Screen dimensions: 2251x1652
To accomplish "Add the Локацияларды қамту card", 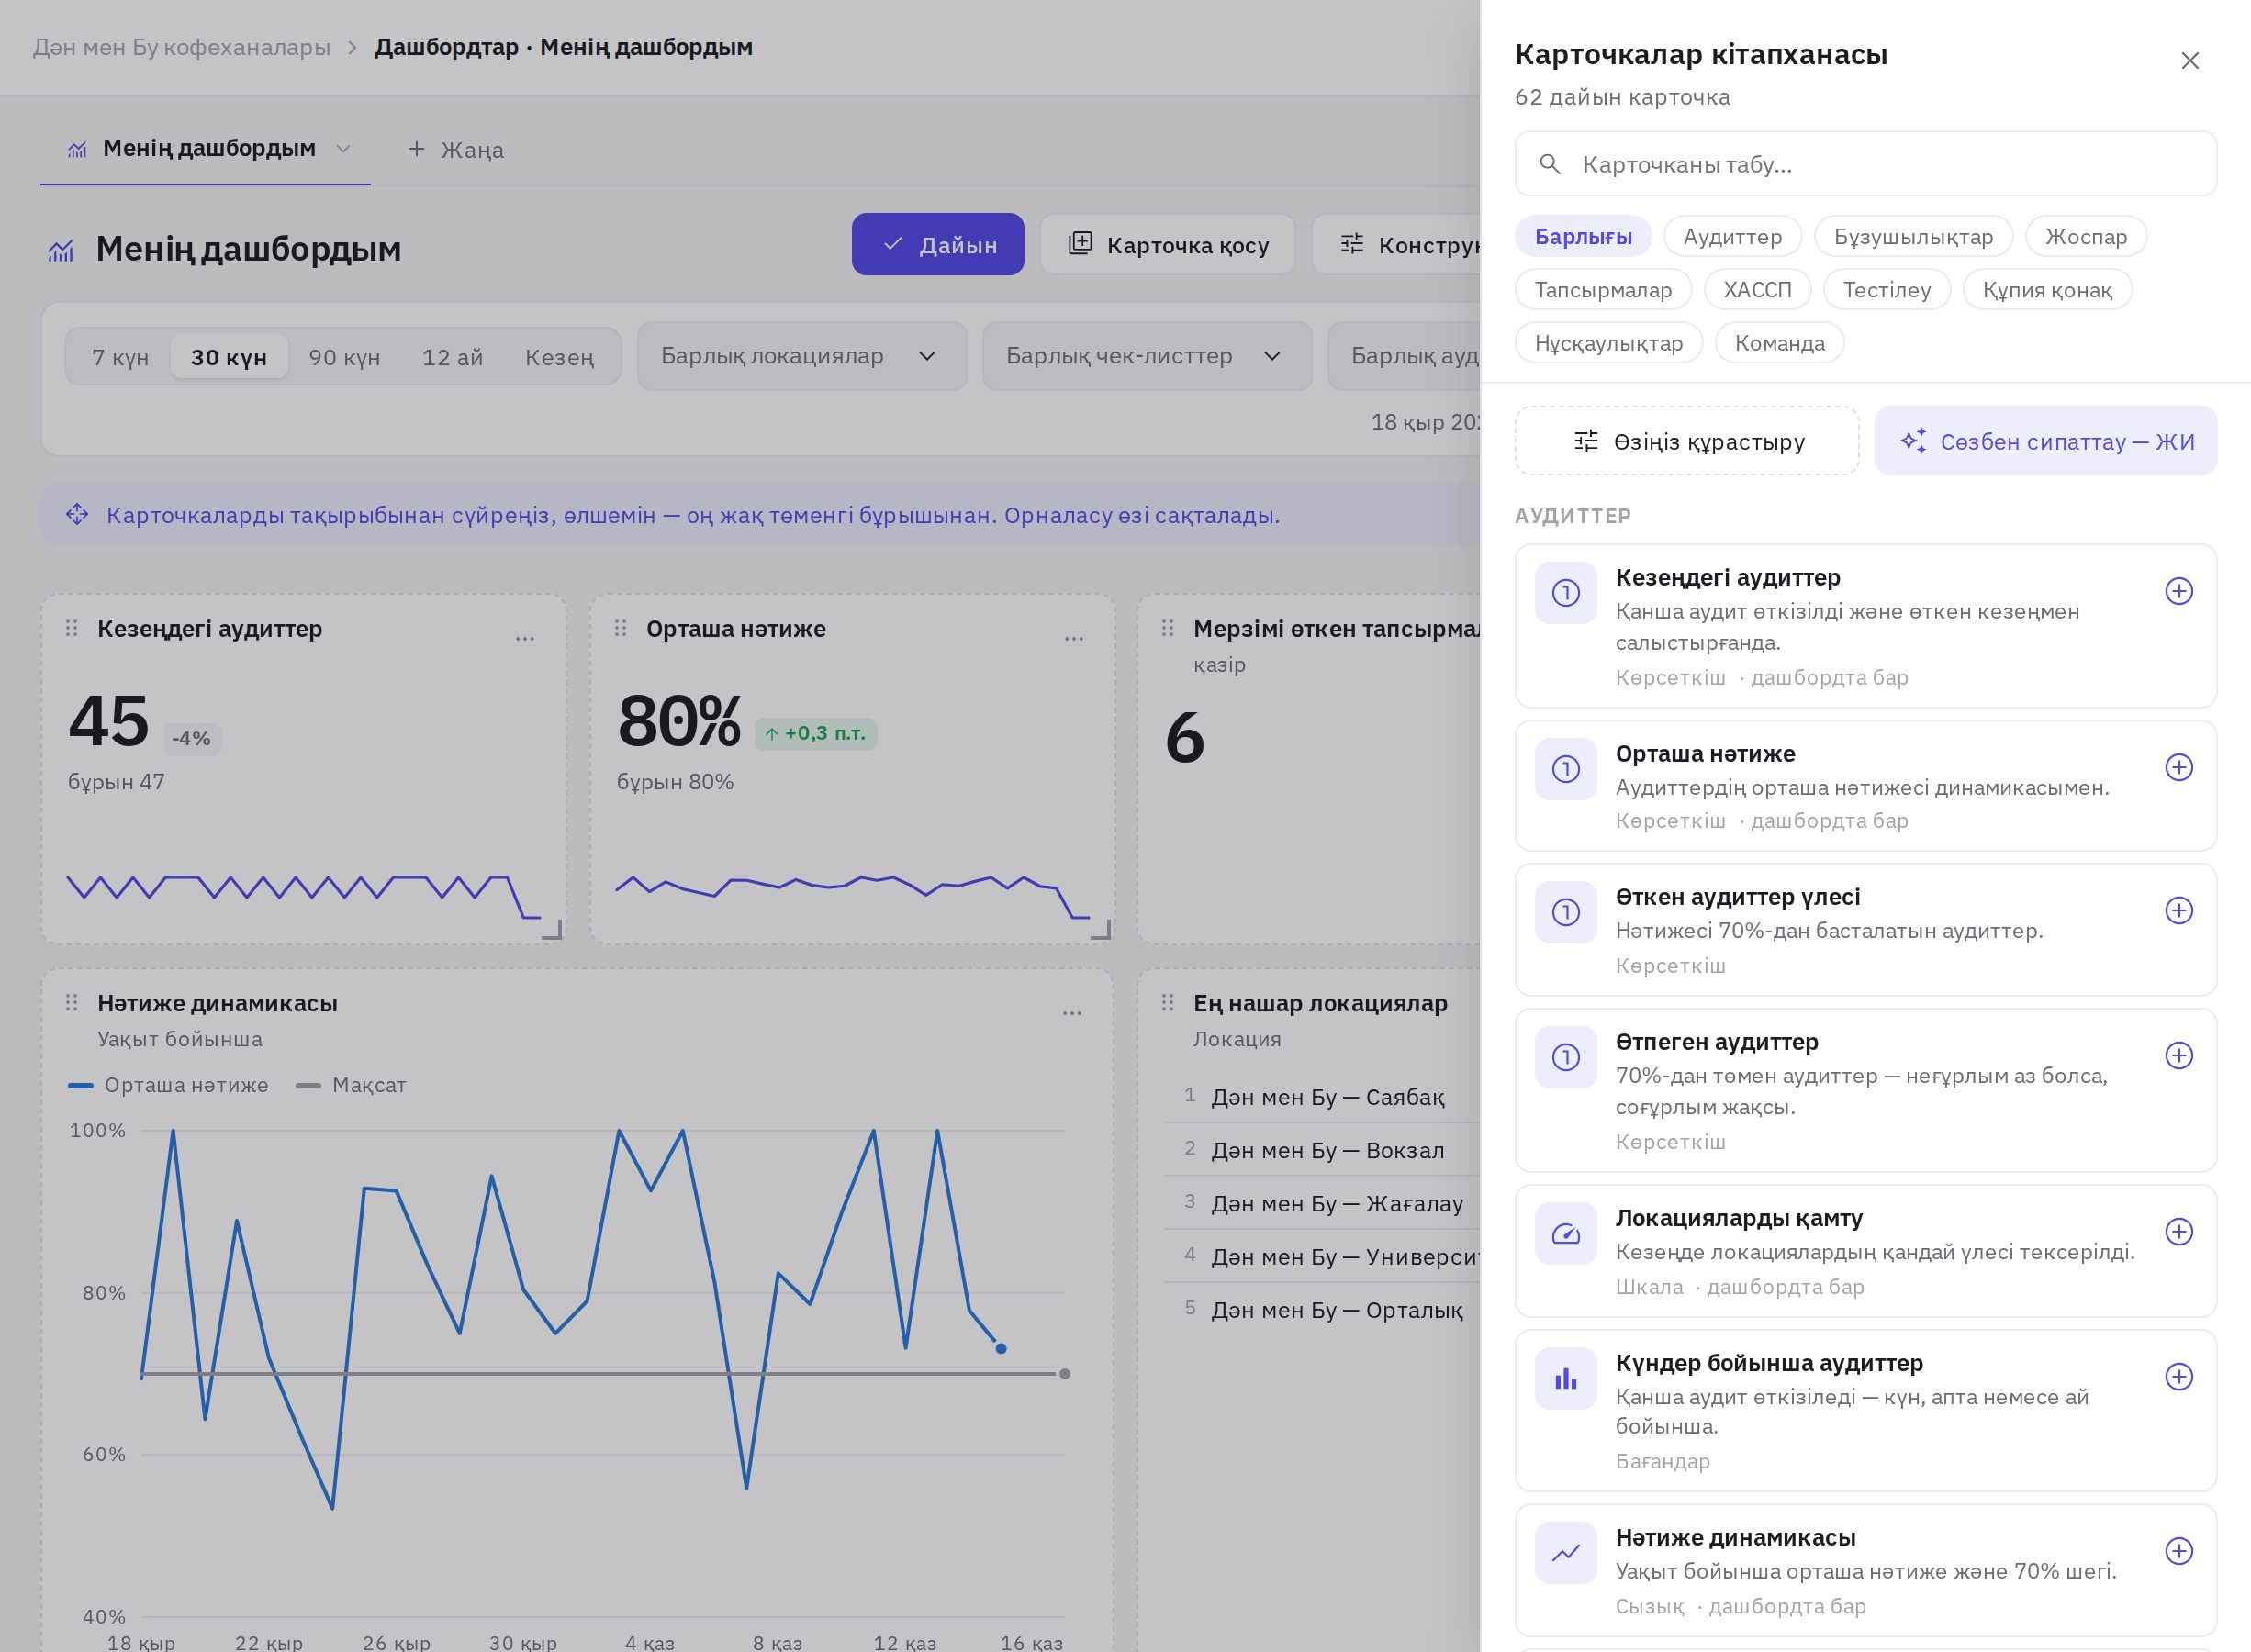I will tap(2179, 1231).
